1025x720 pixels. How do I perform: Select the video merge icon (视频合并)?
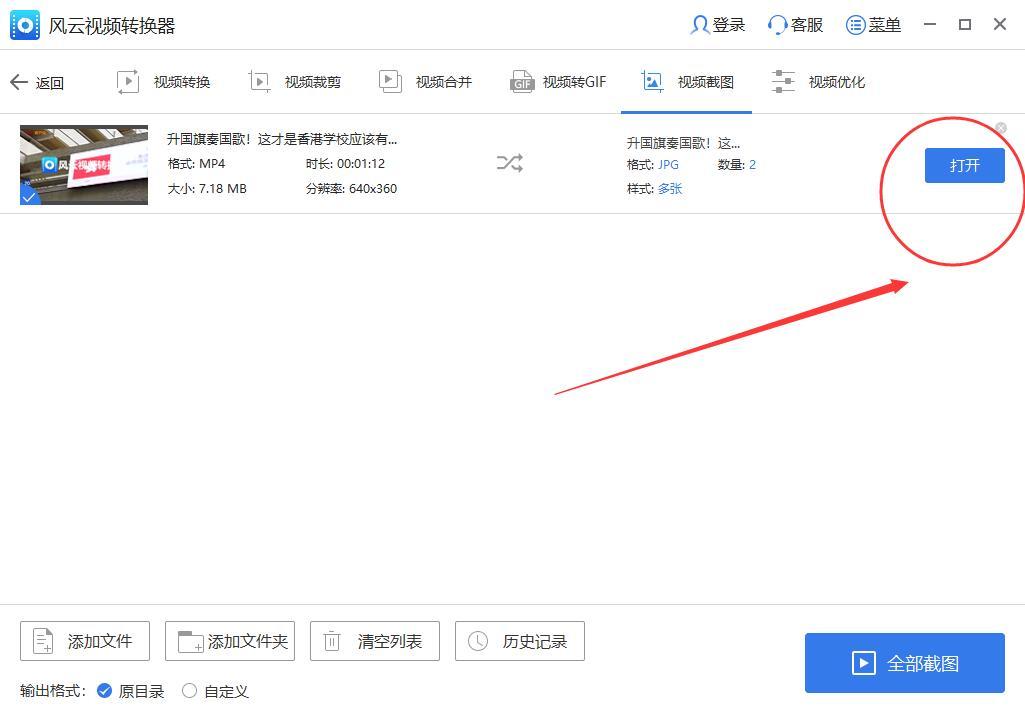[390, 82]
